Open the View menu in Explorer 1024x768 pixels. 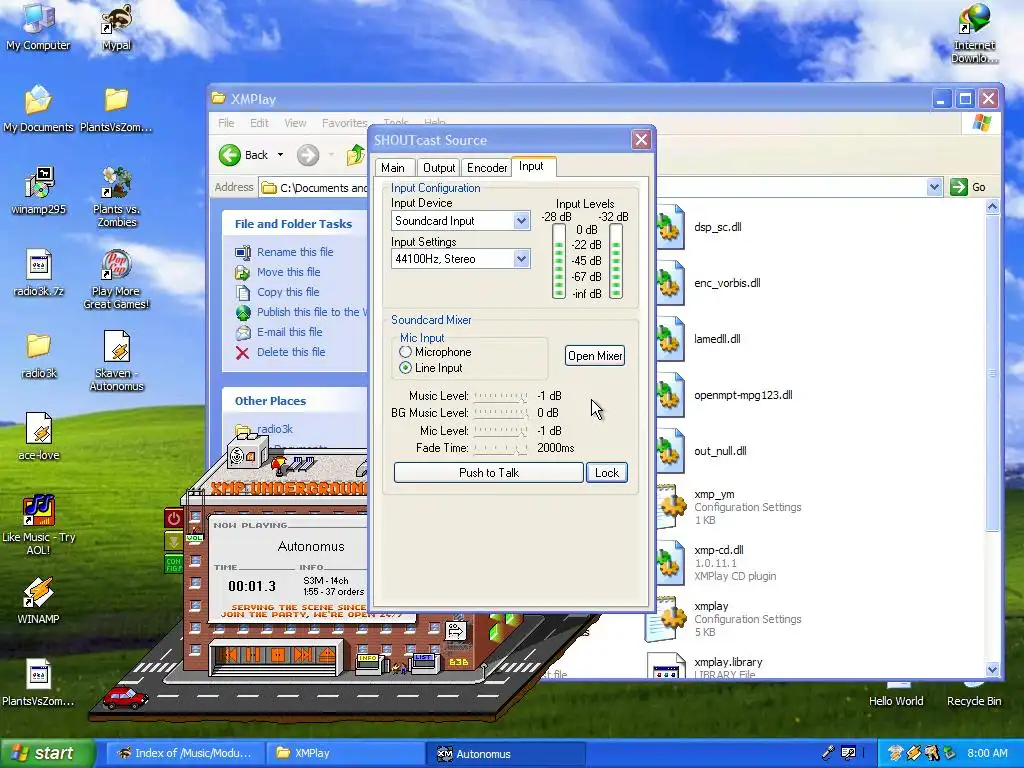[295, 123]
